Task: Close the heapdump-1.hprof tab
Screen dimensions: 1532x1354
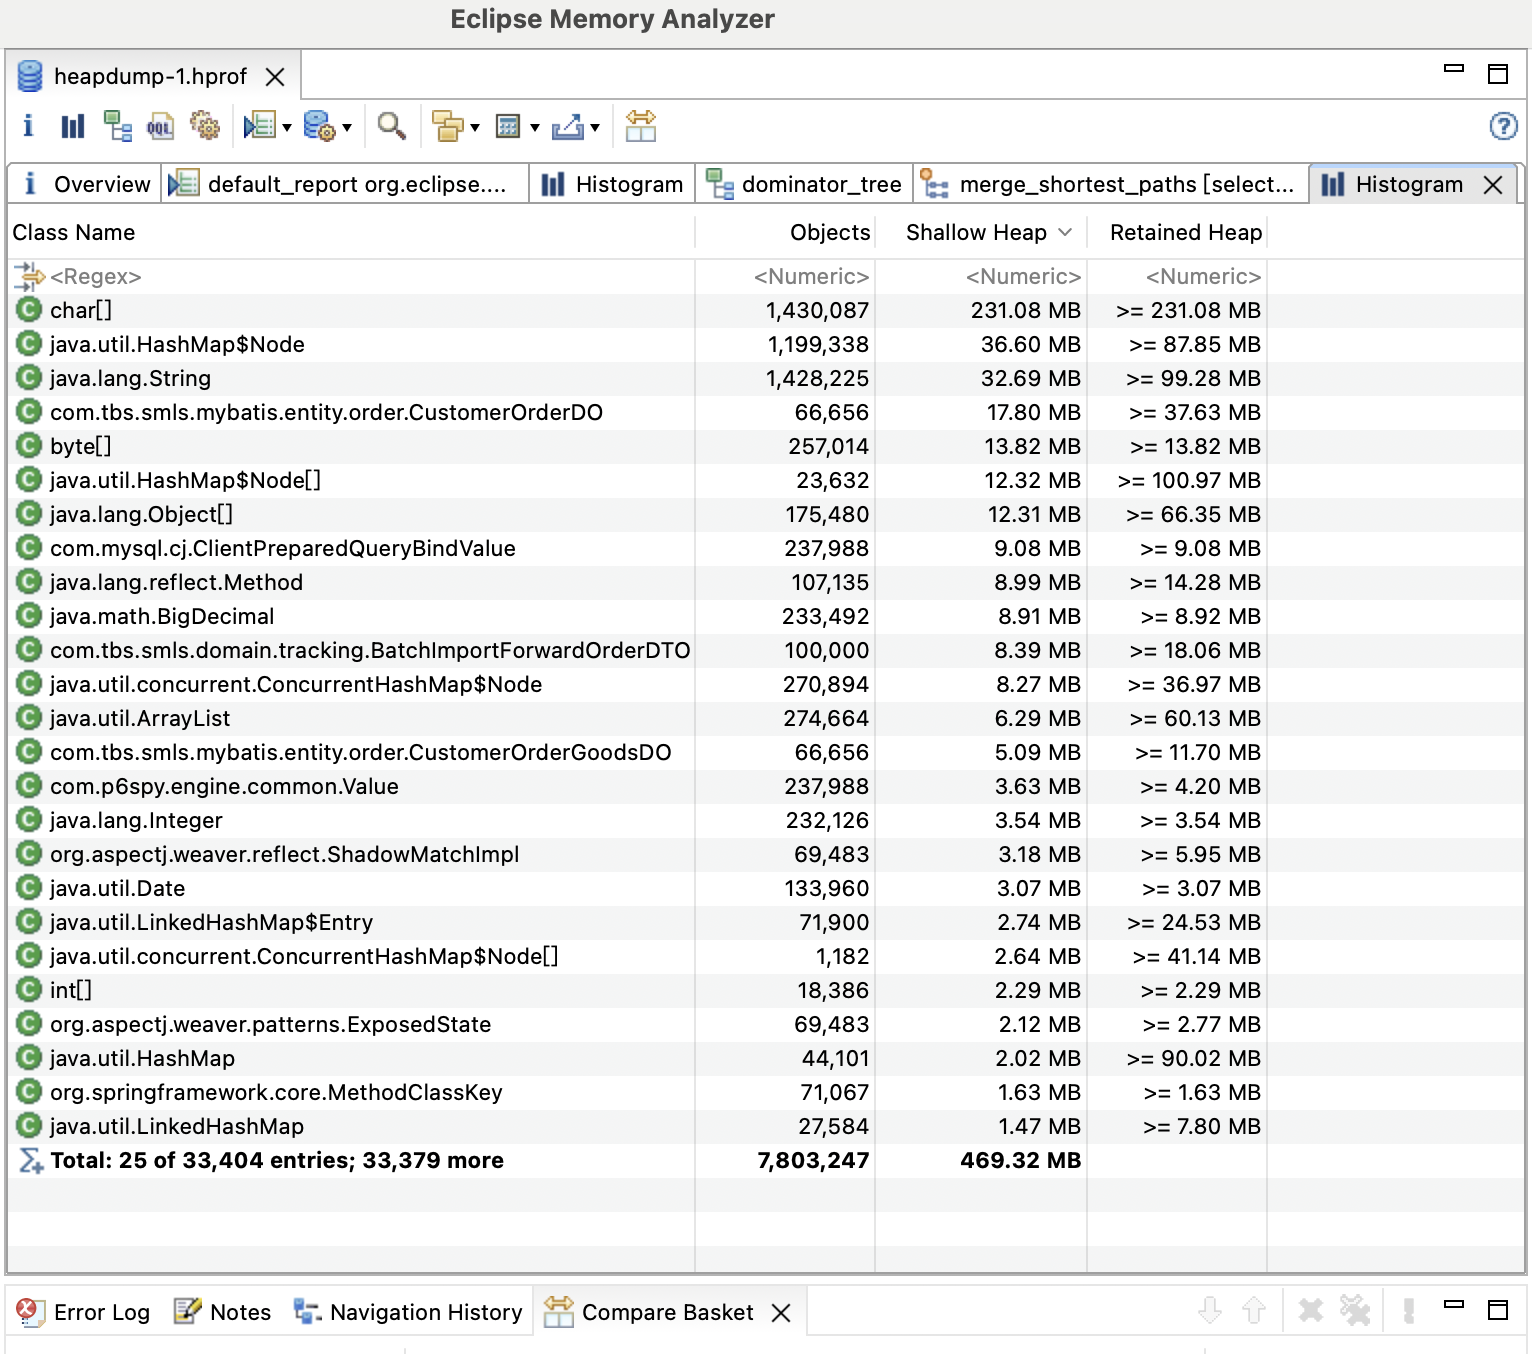Action: click(x=275, y=77)
